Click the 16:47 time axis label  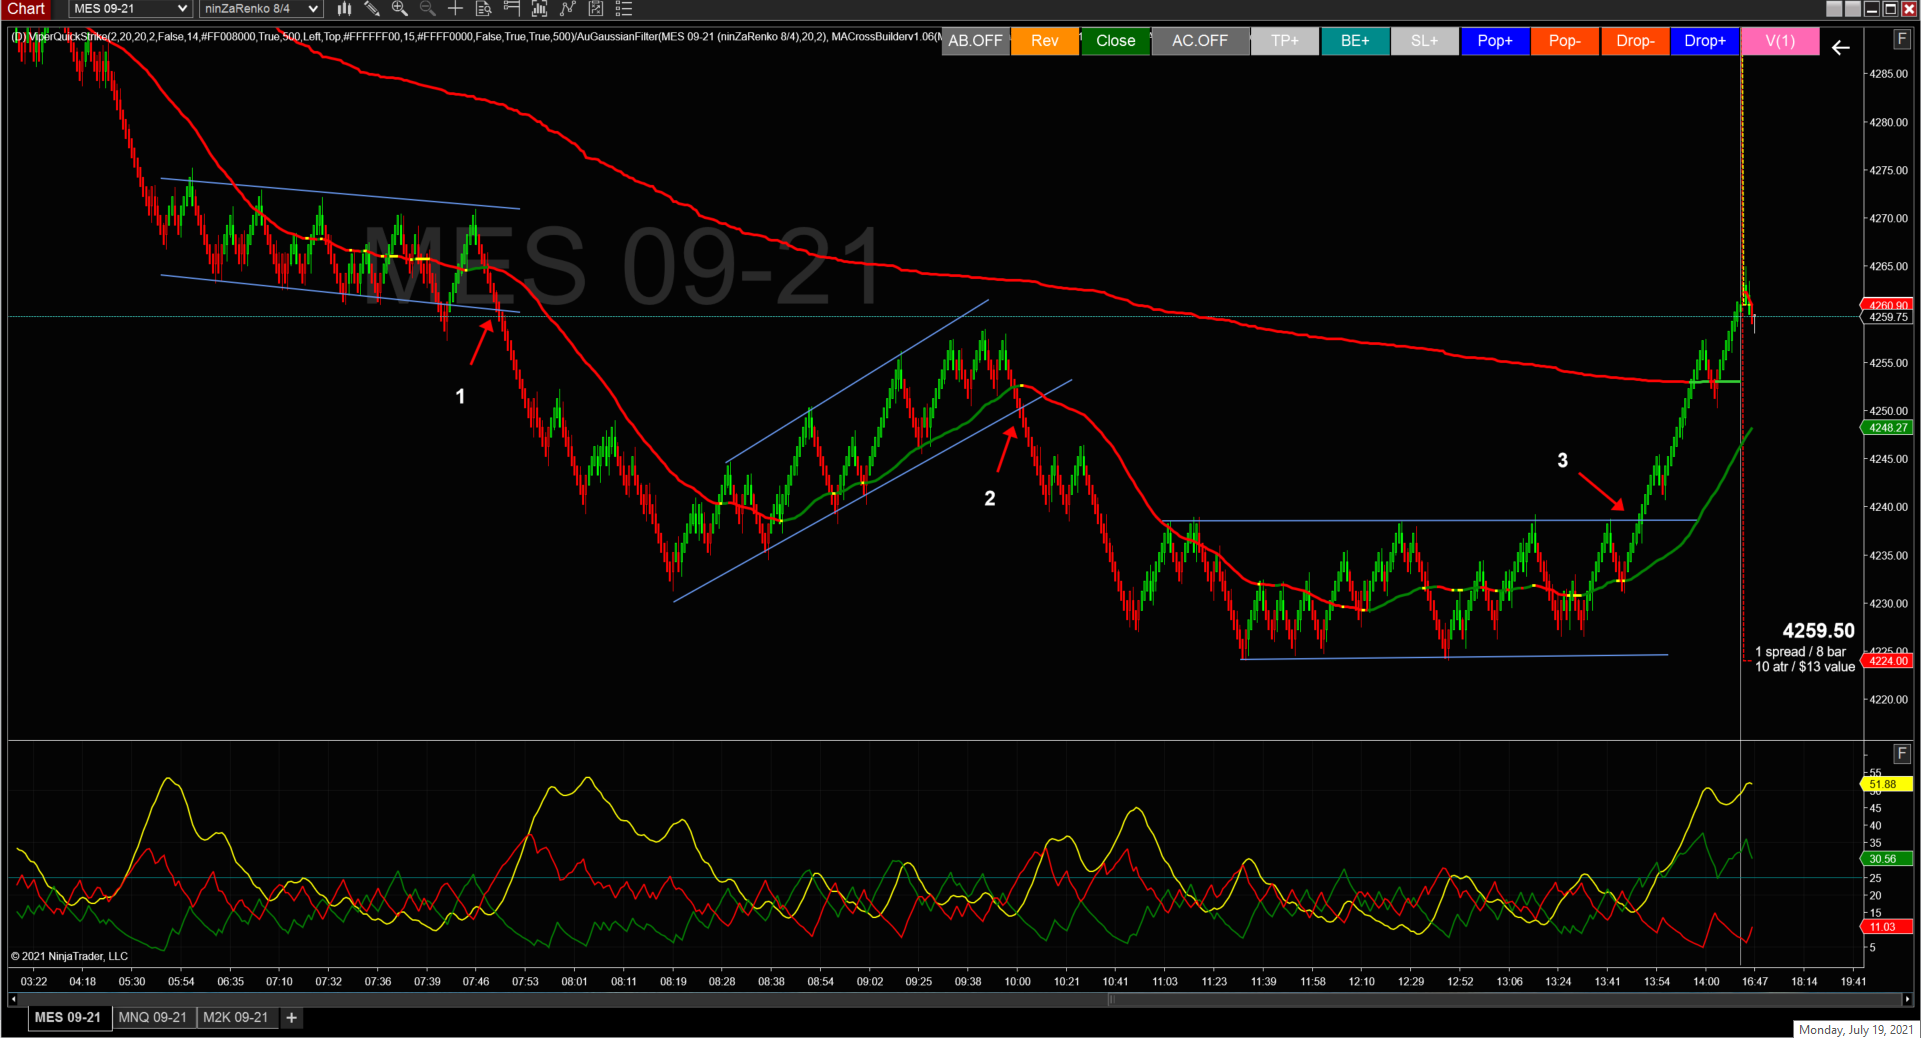1755,982
